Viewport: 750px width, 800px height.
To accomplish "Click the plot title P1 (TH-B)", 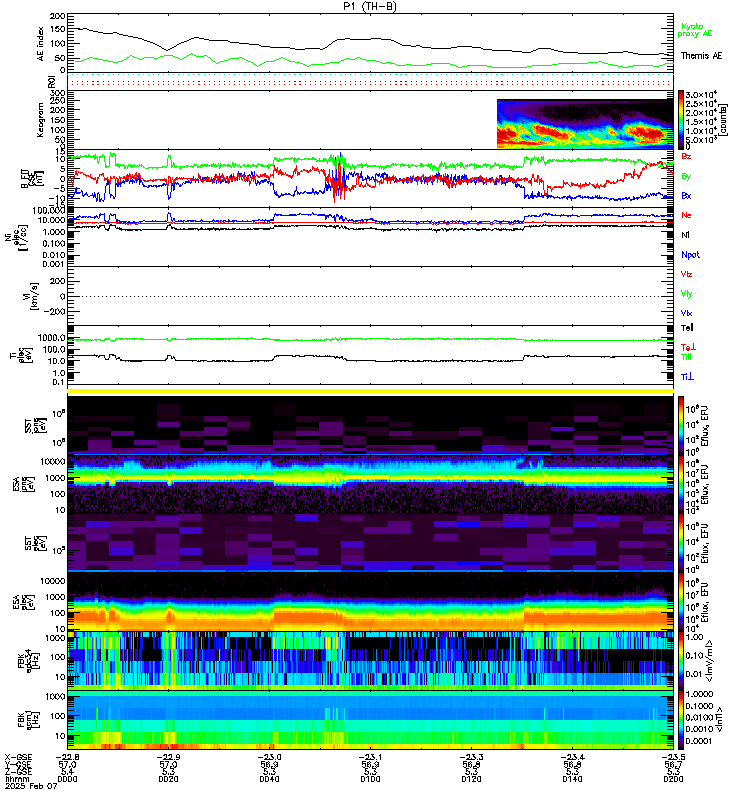I will [x=370, y=7].
